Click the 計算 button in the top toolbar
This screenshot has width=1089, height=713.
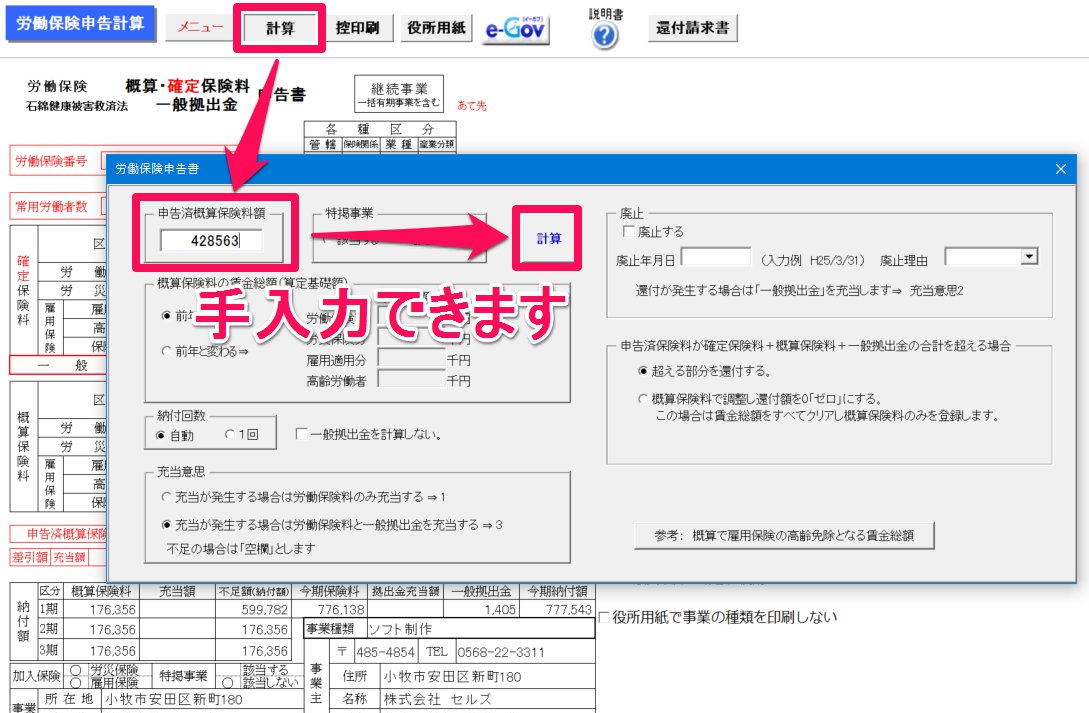click(x=281, y=28)
